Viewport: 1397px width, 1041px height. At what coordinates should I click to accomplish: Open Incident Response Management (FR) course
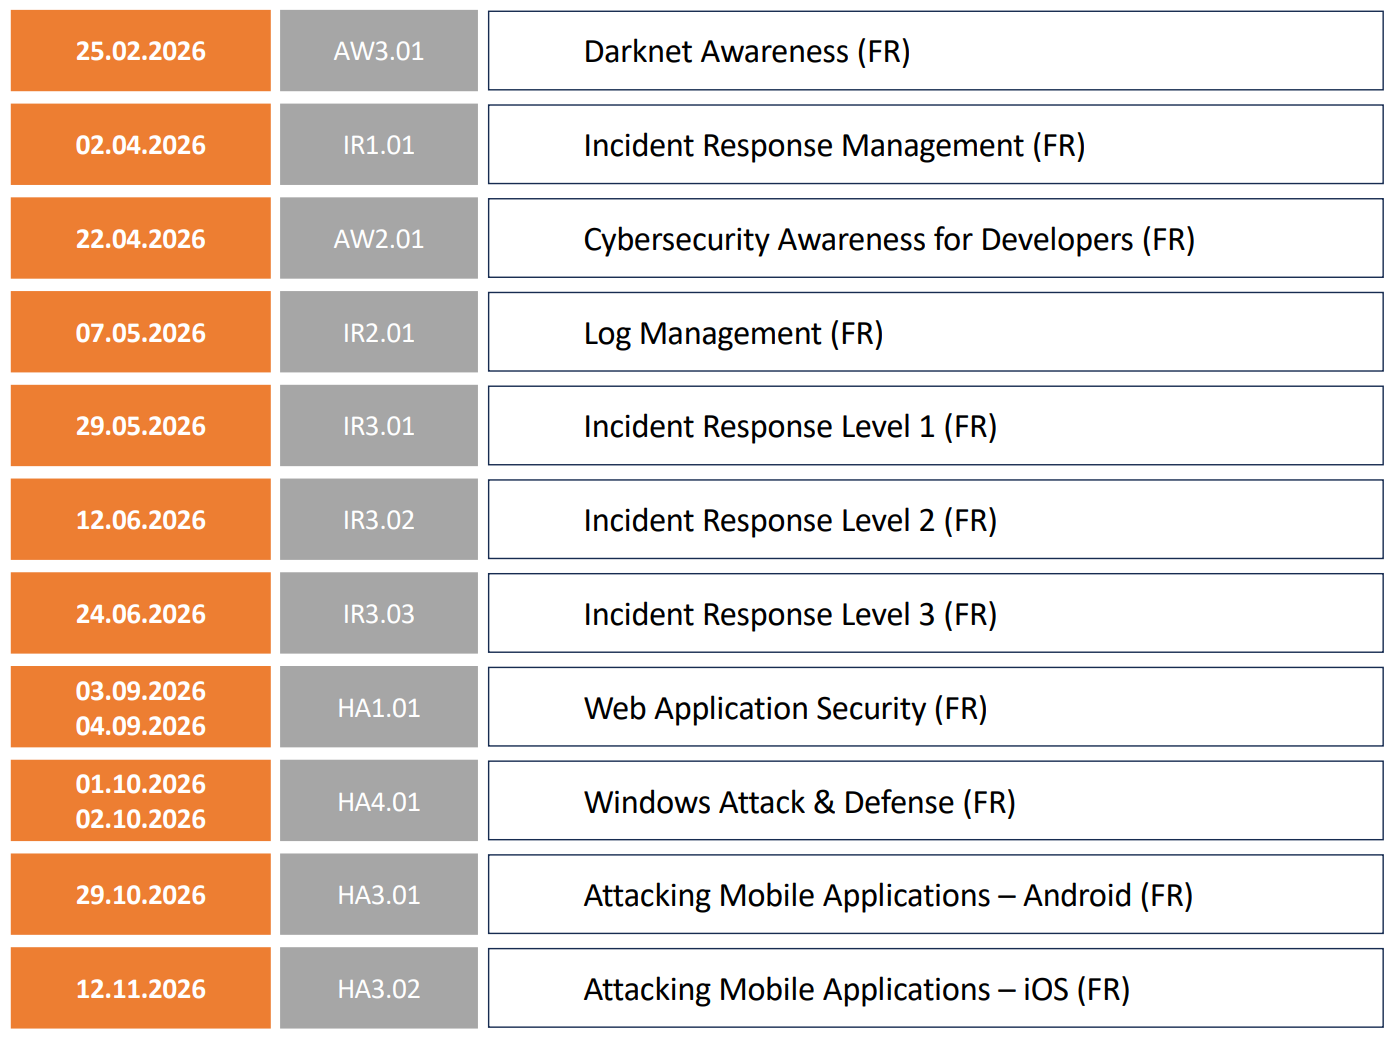click(x=833, y=146)
